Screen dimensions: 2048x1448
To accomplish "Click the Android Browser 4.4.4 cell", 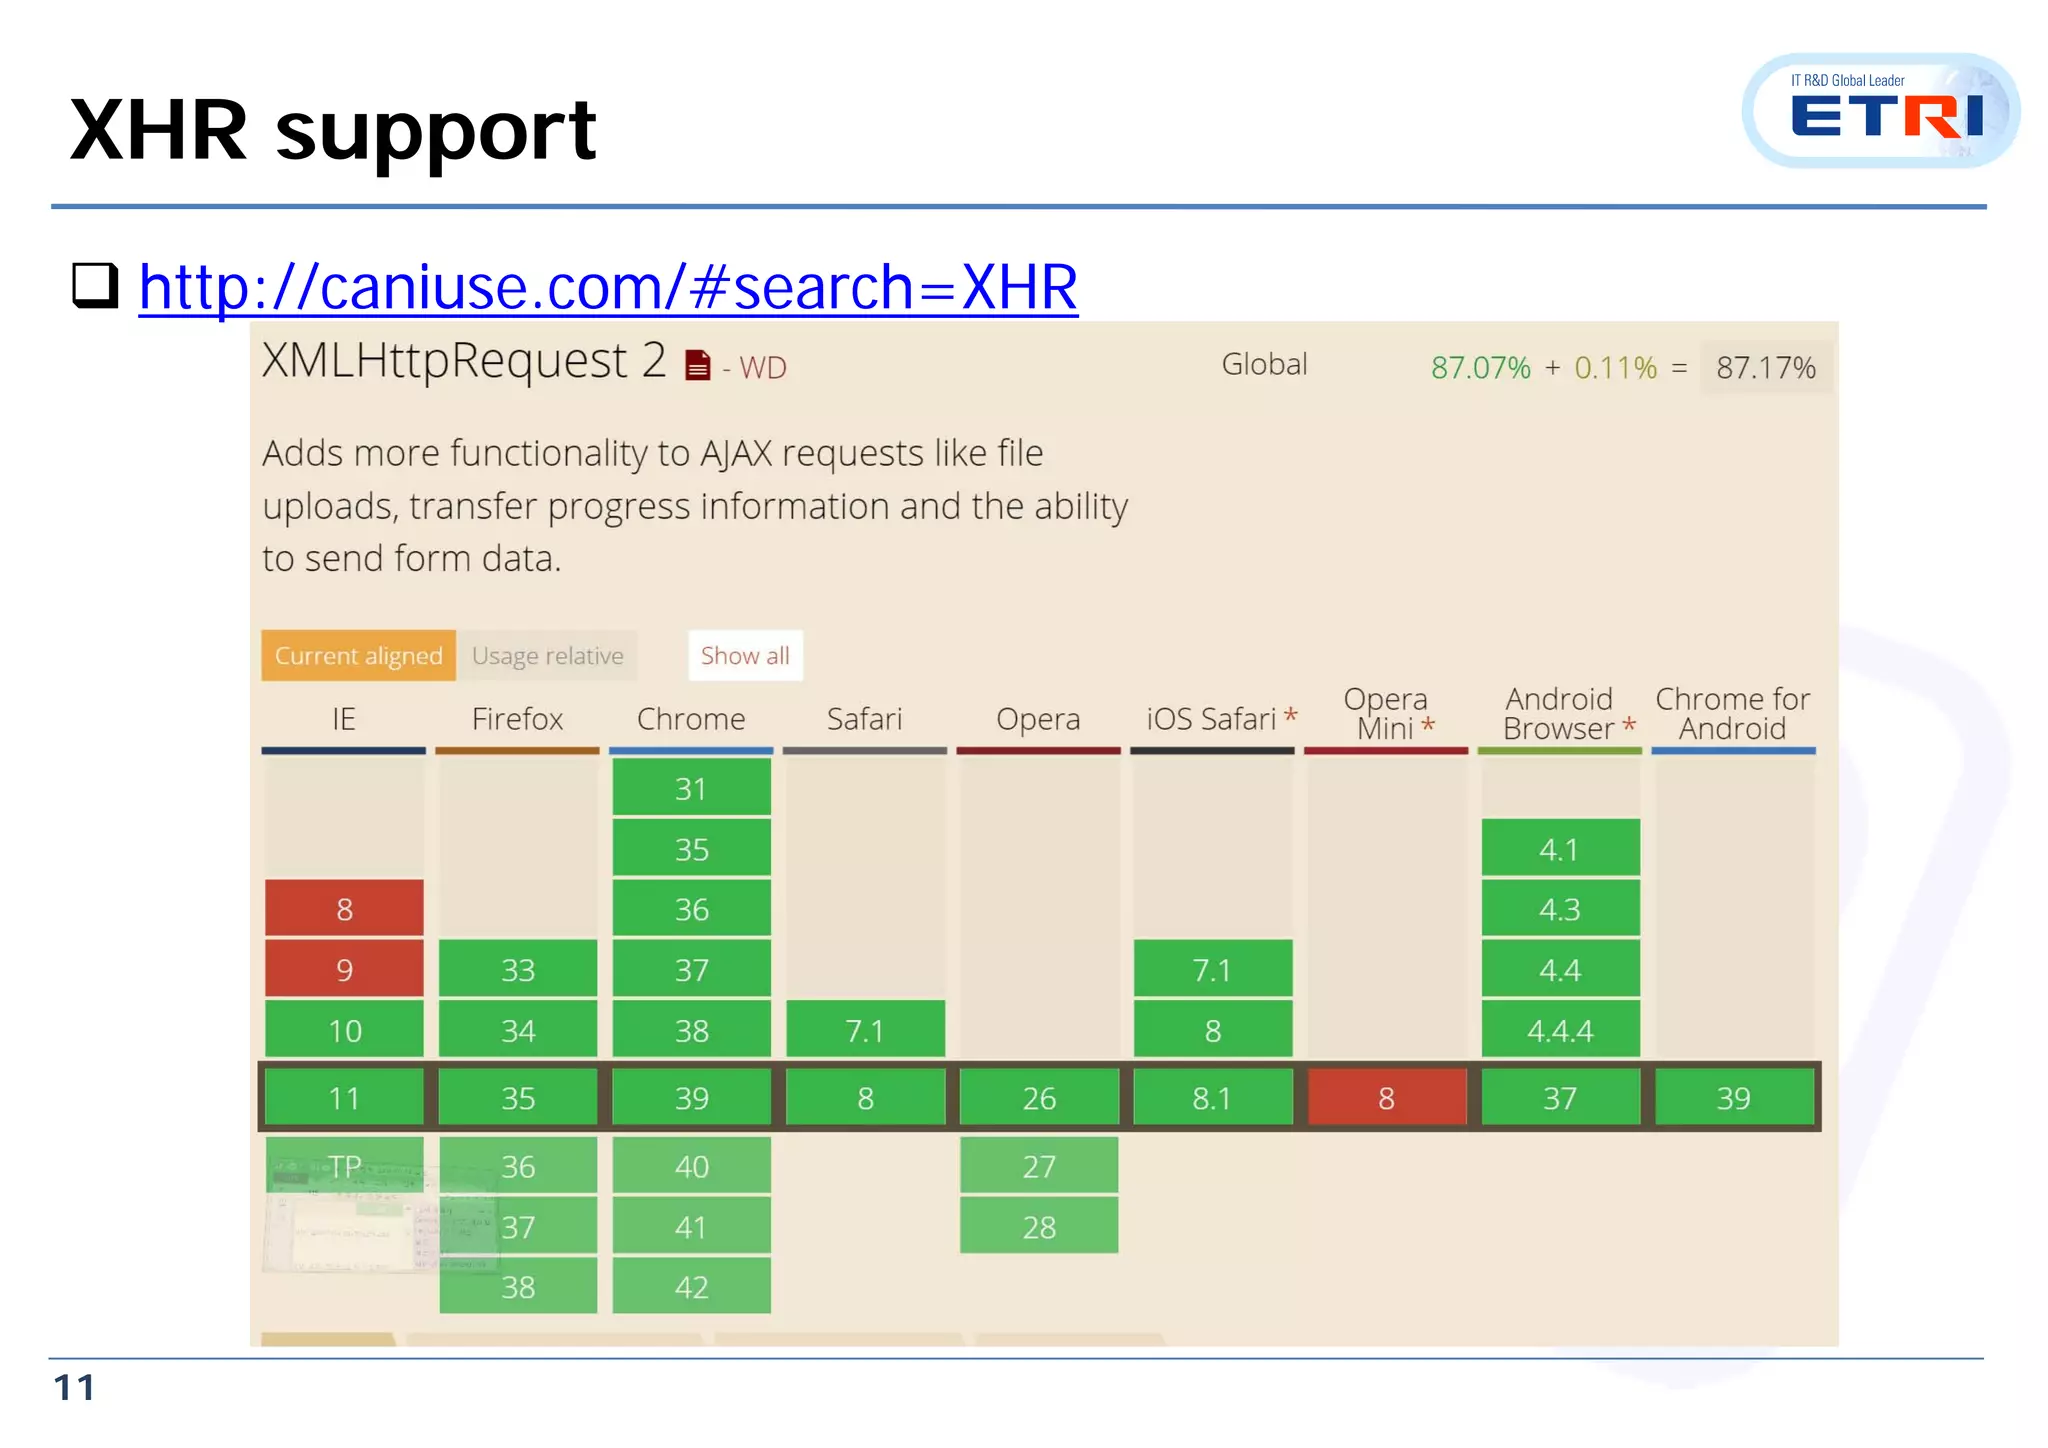I will 1560,1030.
